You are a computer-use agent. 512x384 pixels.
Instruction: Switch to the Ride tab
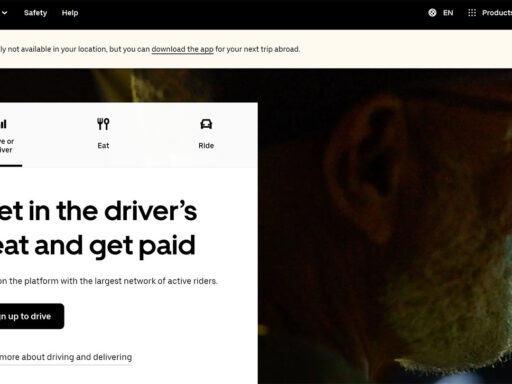206,134
